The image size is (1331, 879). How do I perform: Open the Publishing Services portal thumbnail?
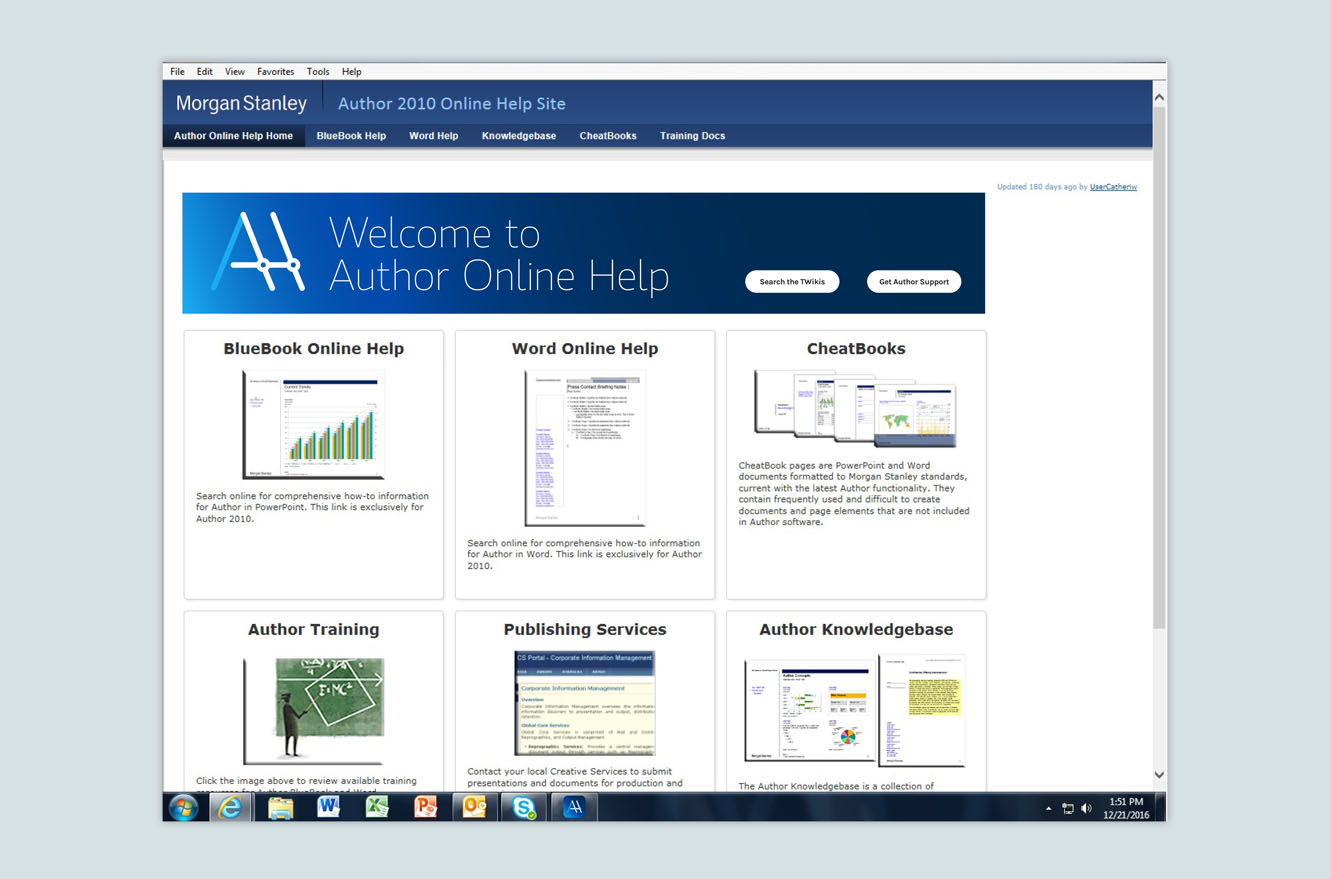point(585,704)
